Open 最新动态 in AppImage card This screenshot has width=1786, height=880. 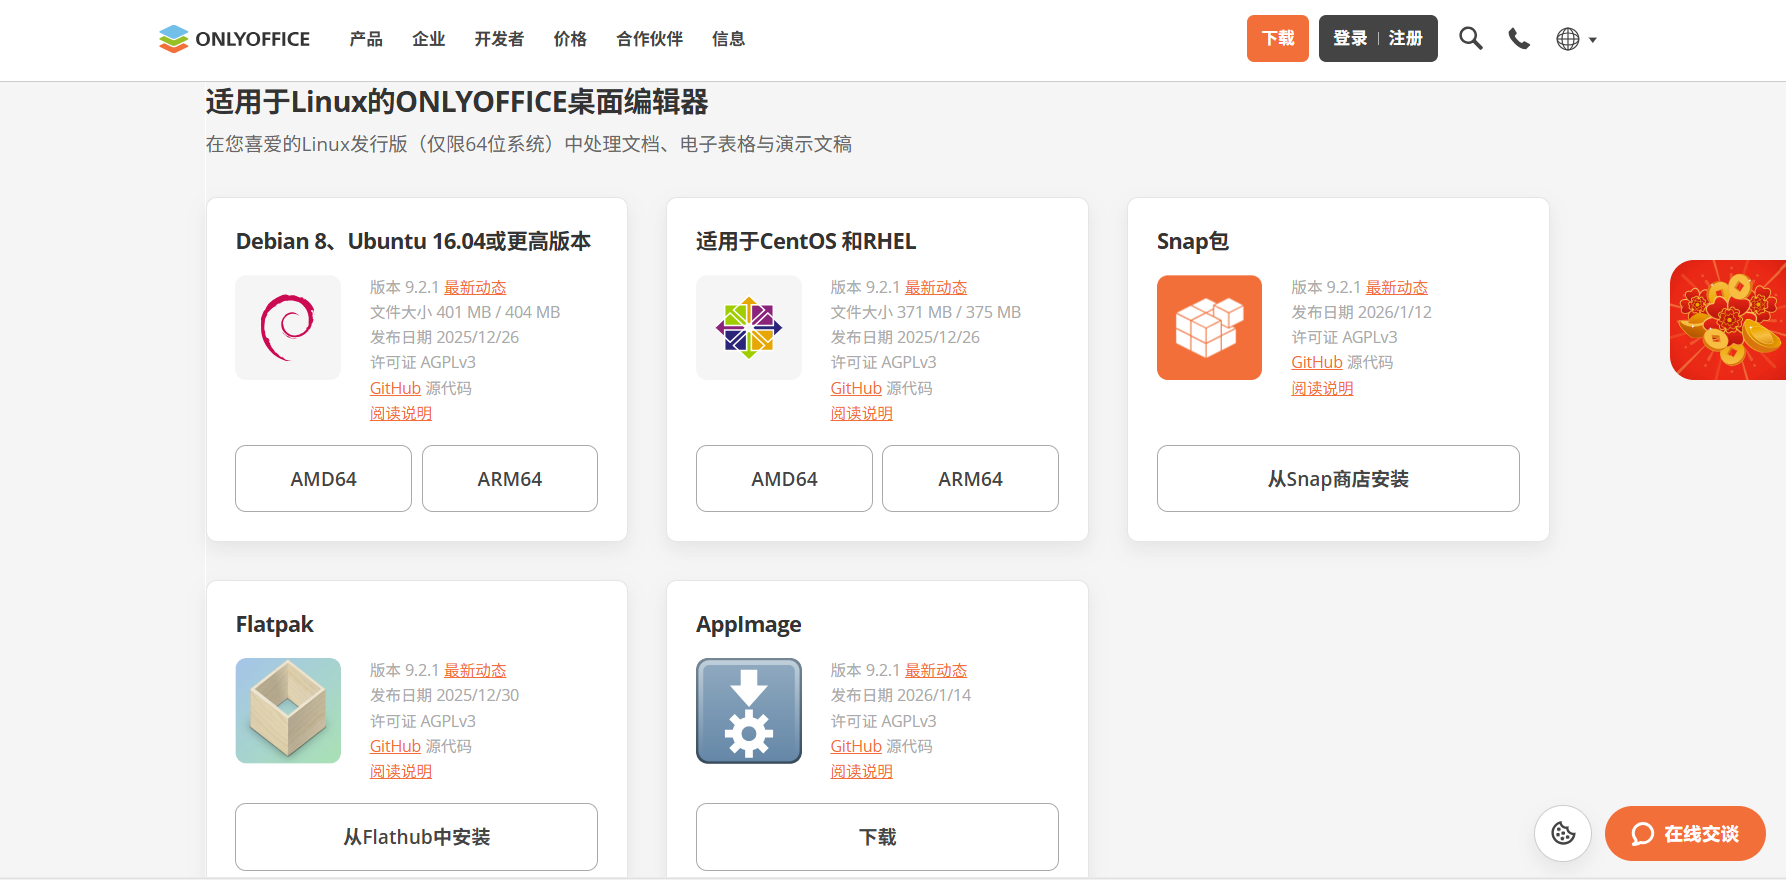pos(936,670)
